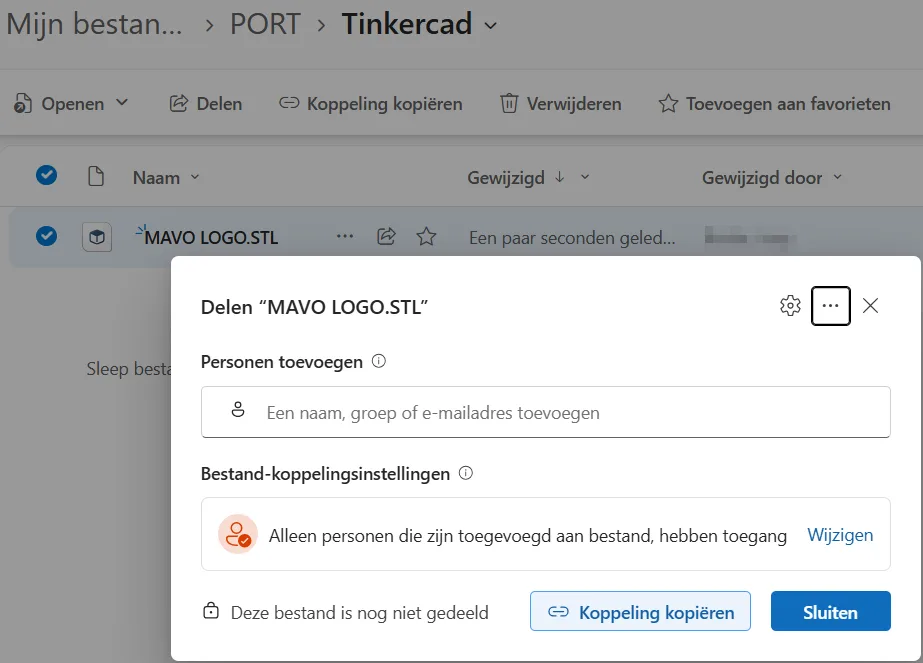Open ellipsis menu on MAVO LOGO.STL row
The height and width of the screenshot is (663, 923).
[345, 237]
